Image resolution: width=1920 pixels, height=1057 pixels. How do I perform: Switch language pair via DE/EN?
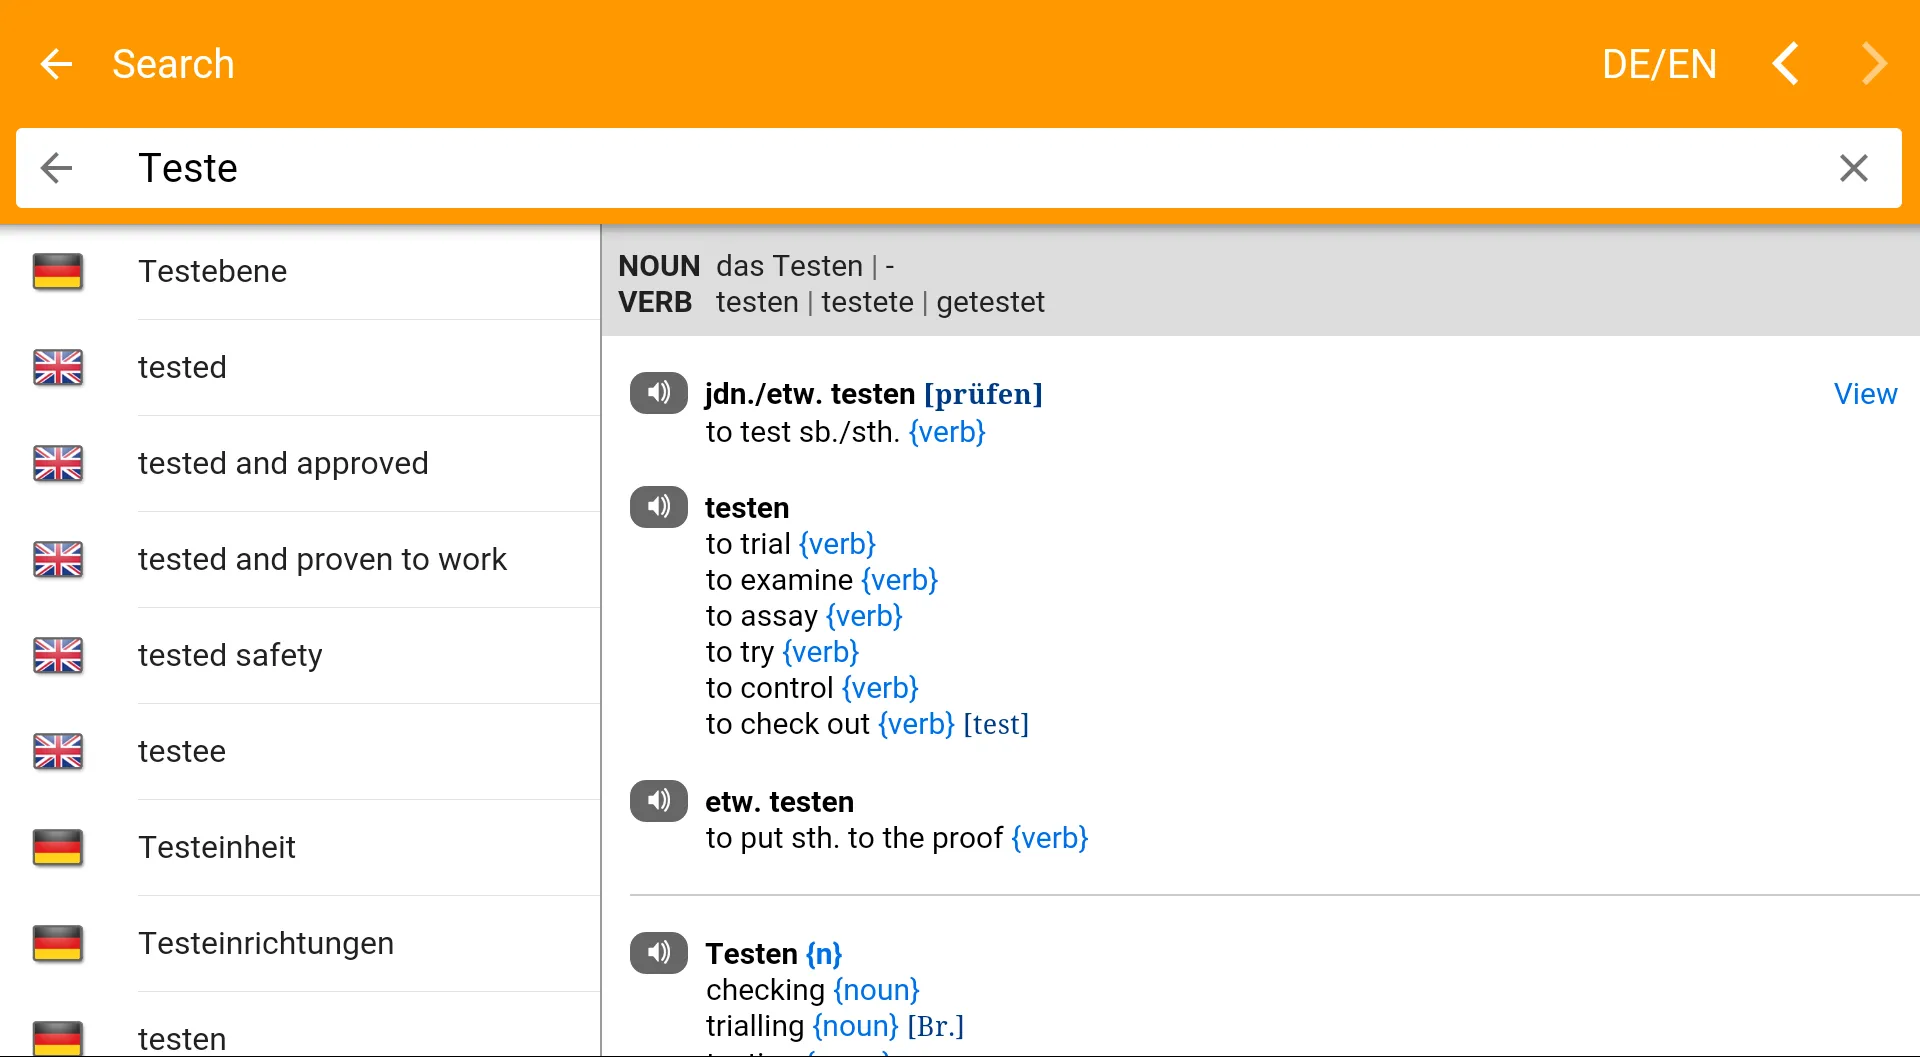1659,64
